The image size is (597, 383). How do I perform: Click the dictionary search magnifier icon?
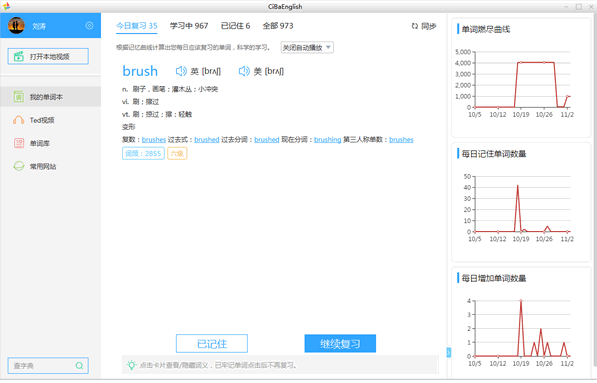[x=79, y=365]
